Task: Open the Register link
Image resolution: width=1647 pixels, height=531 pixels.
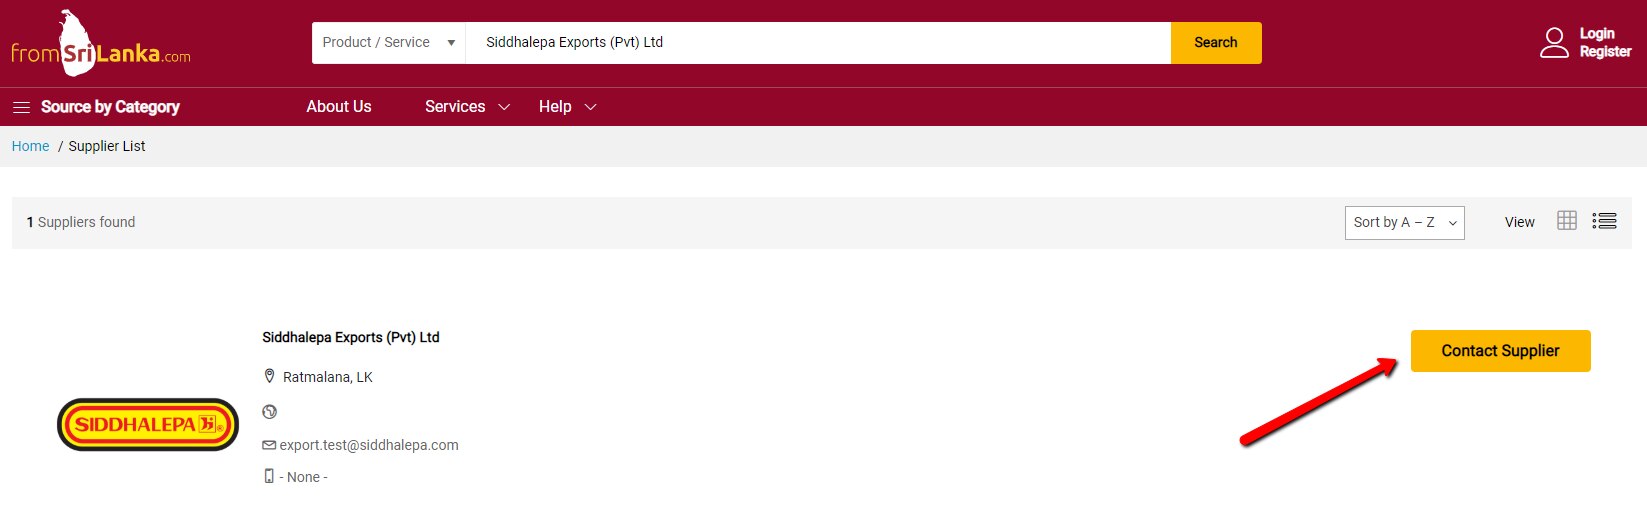Action: point(1605,52)
